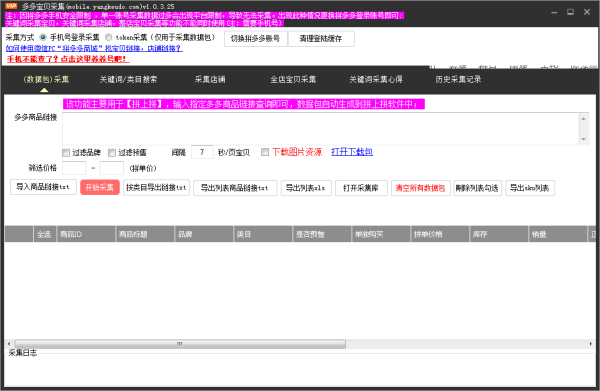Select token采集 radio option
600x391 pixels.
point(109,37)
